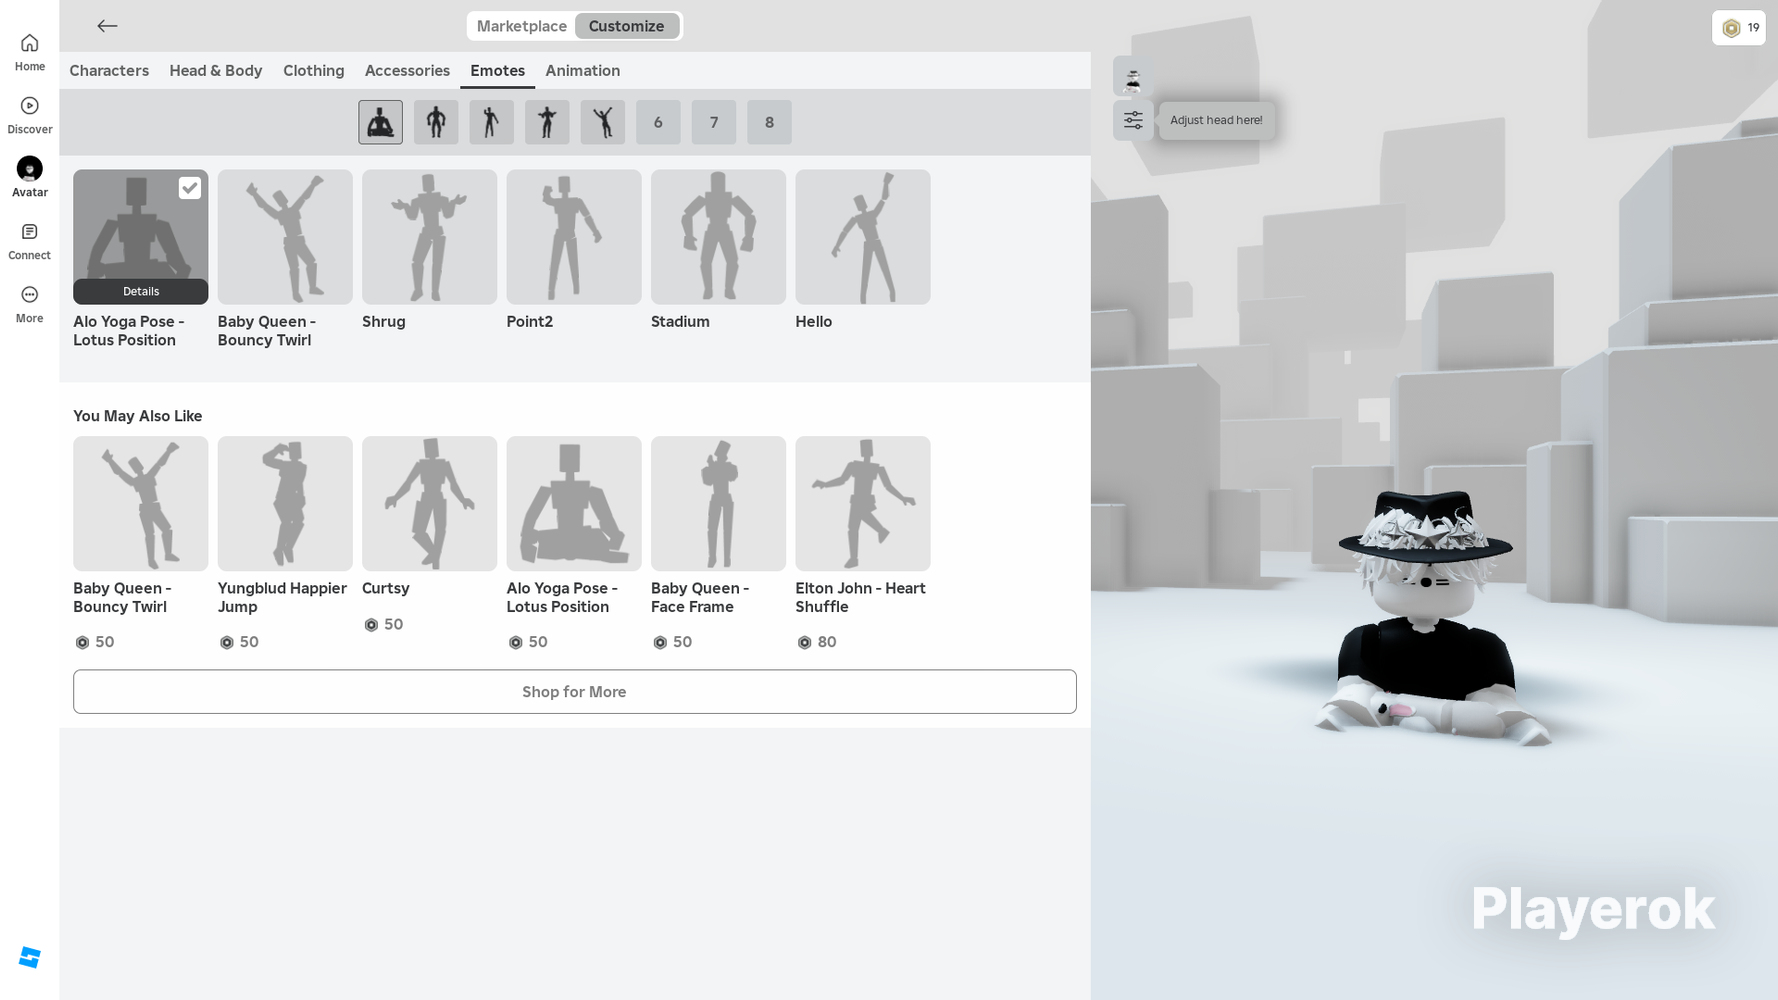Click the Curtsy title text
1778x1000 pixels.
pos(386,589)
